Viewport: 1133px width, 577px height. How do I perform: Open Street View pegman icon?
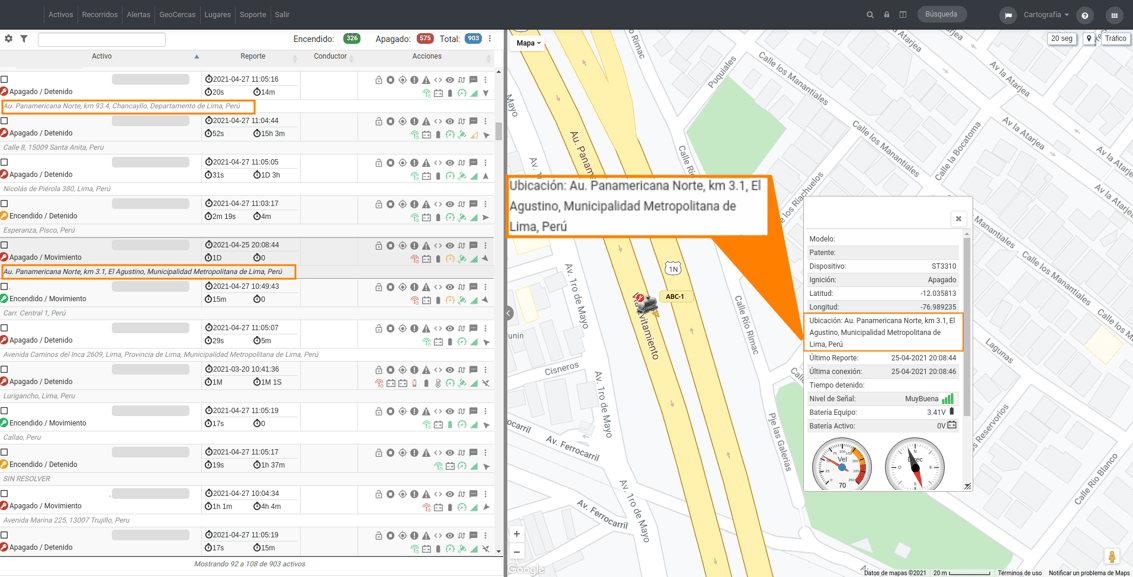pos(1111,557)
